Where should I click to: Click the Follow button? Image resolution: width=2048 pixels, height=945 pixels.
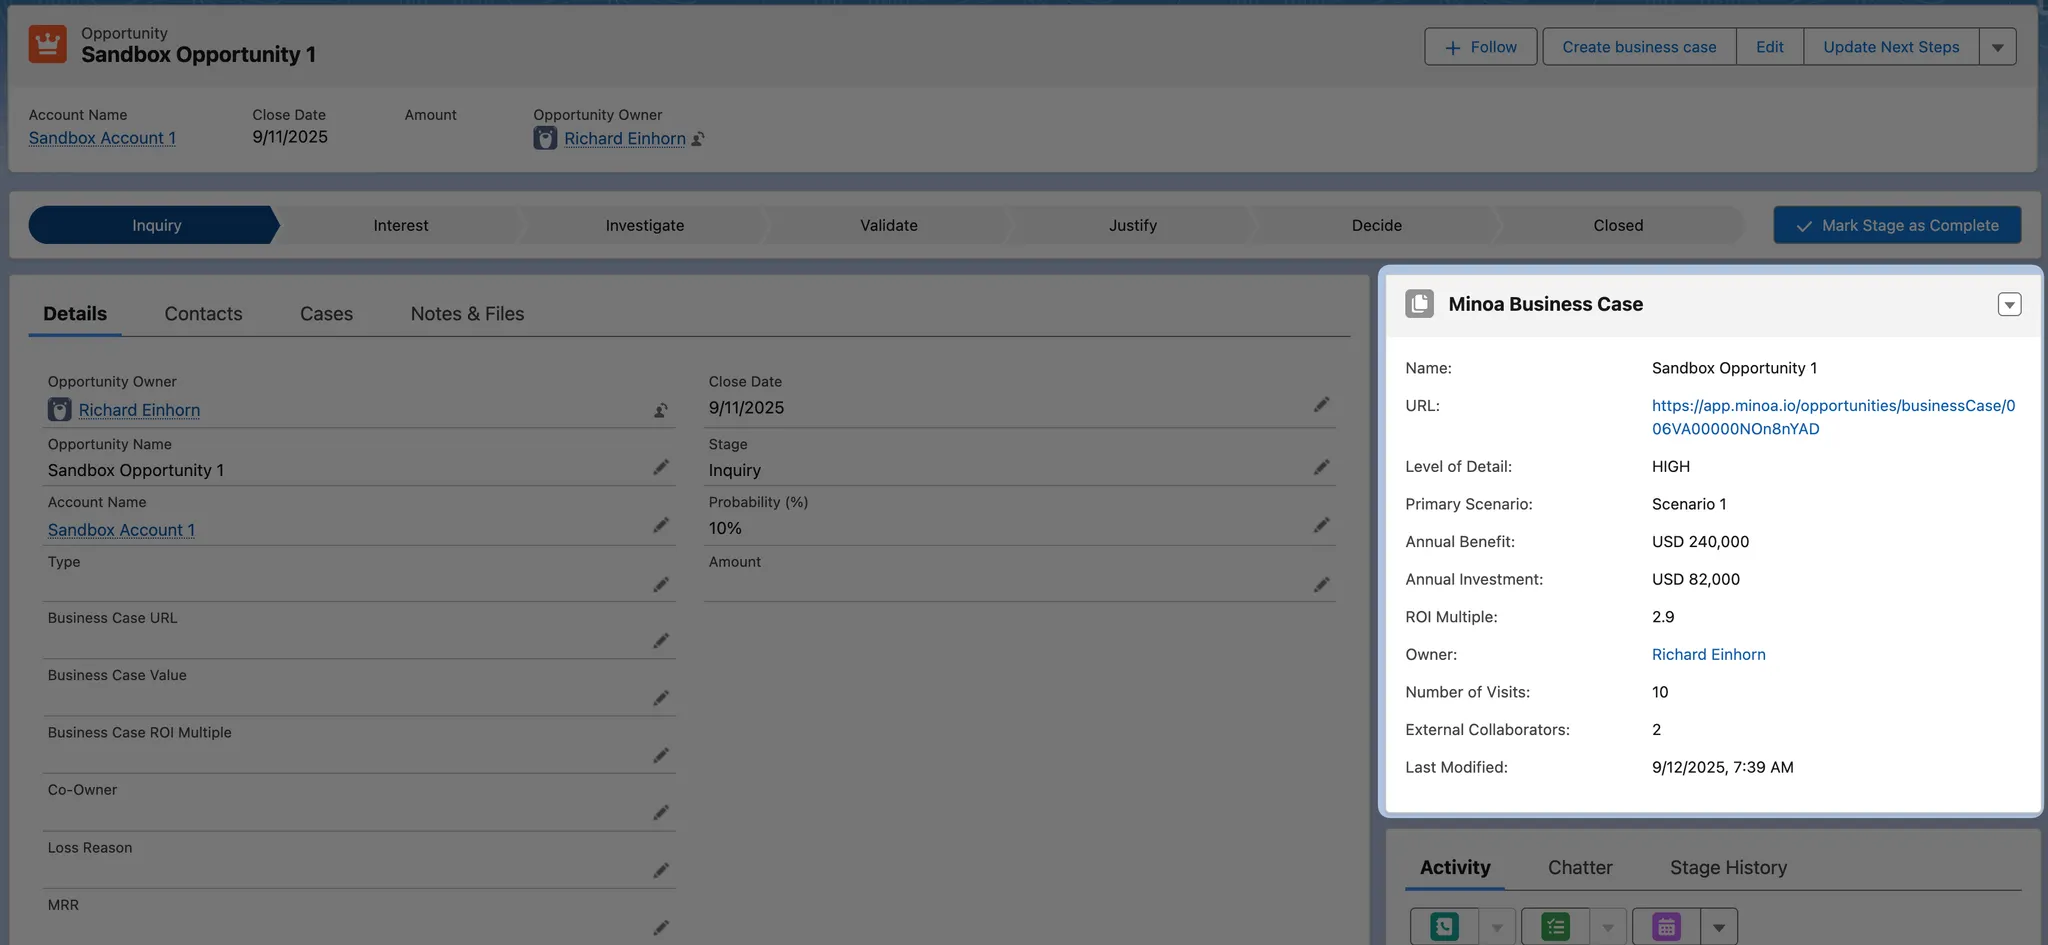(1480, 47)
